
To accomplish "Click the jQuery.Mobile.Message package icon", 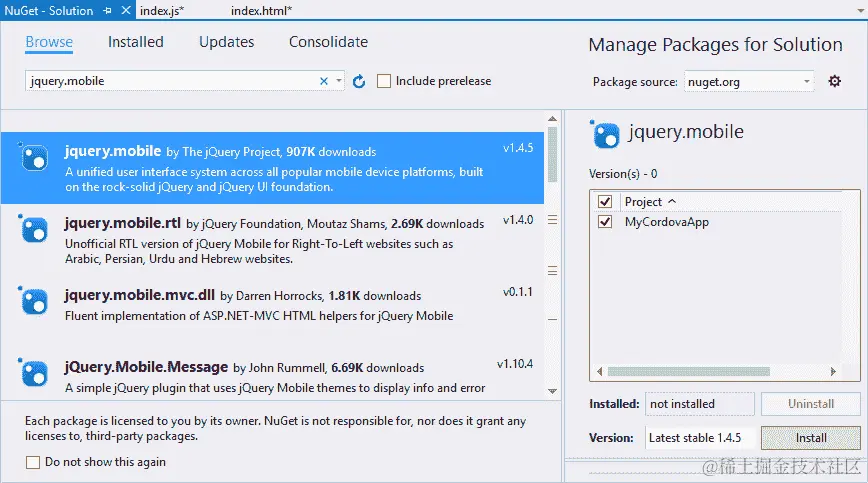I will coord(34,372).
